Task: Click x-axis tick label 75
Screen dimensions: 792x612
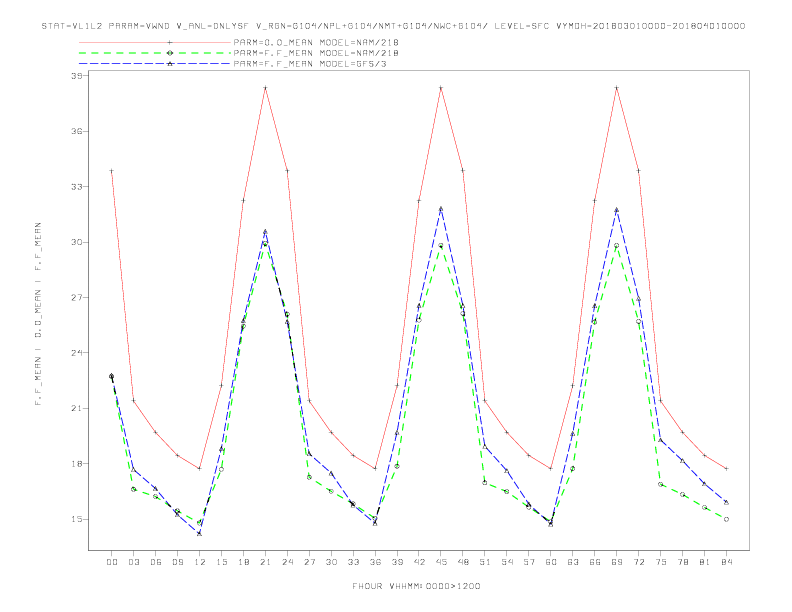Action: [661, 562]
